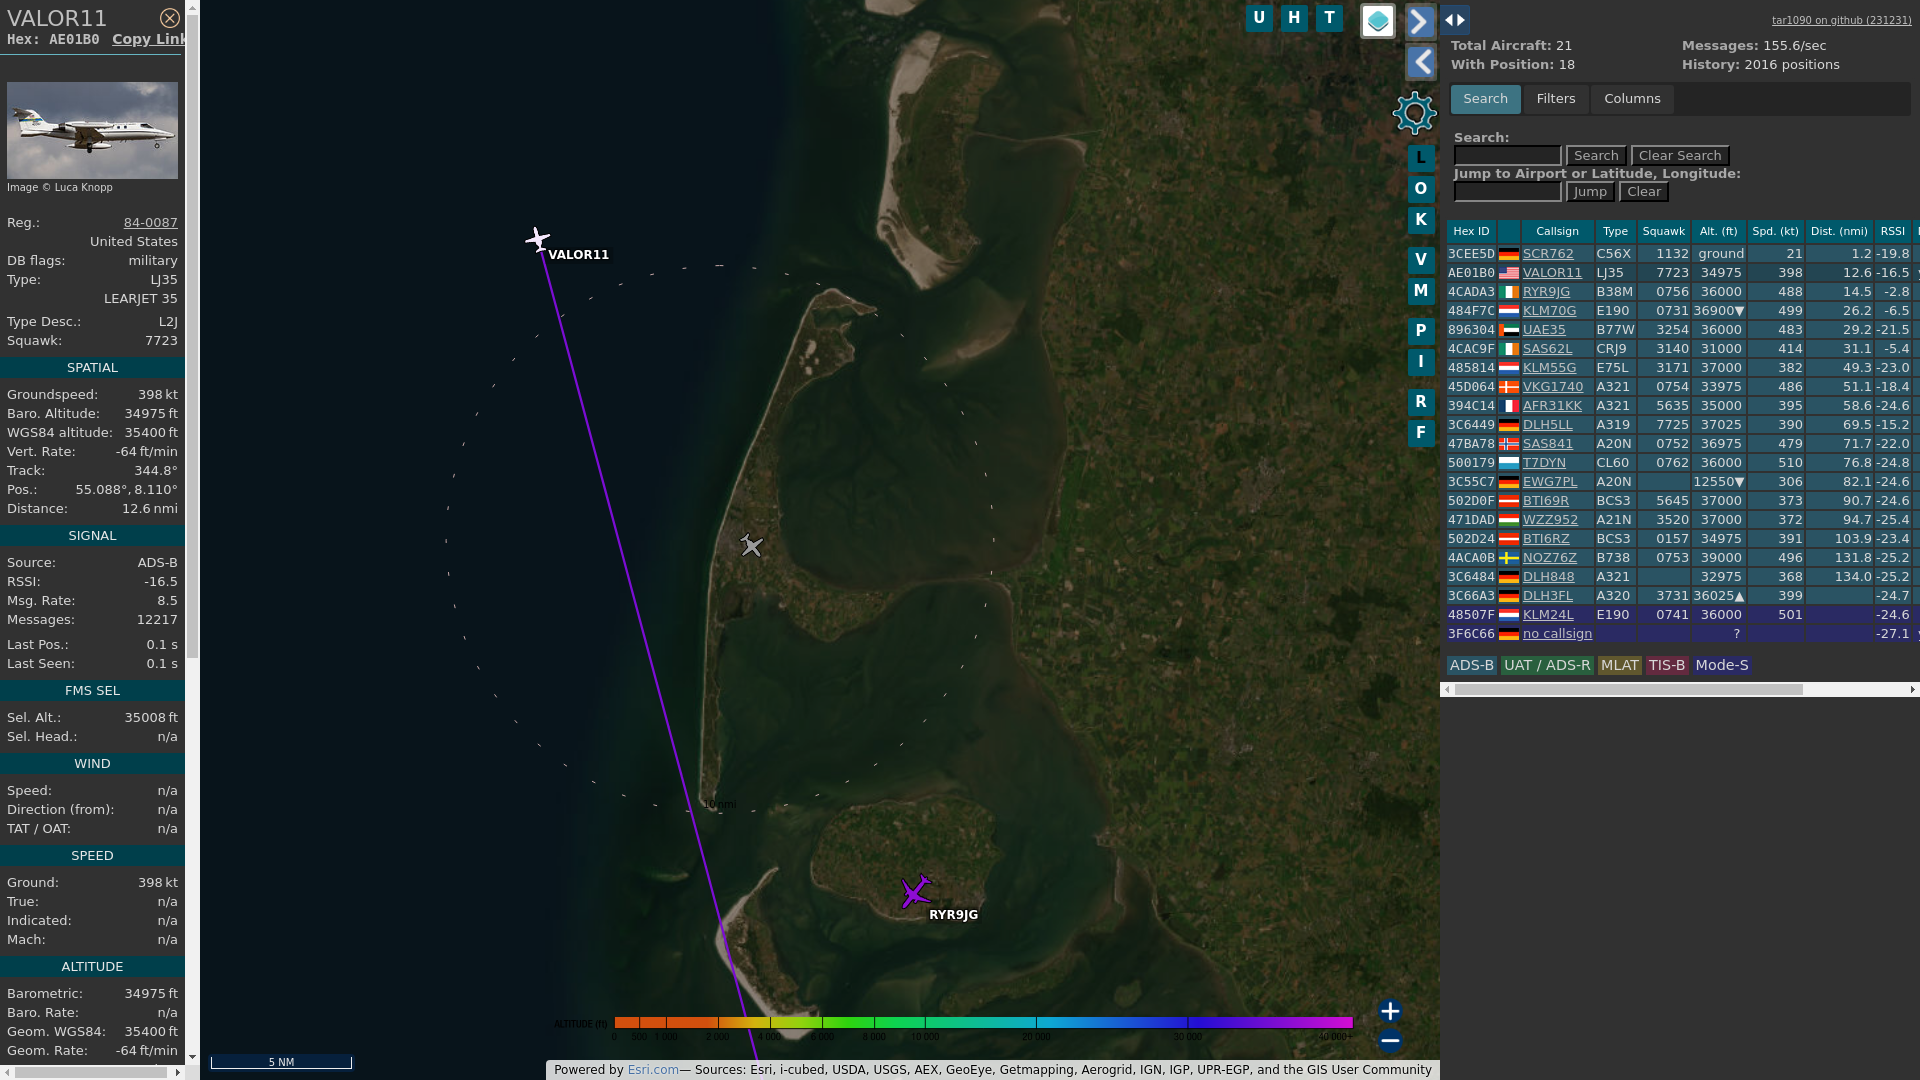Toggle the P map button
Image resolution: width=1920 pixels, height=1080 pixels.
[1420, 331]
